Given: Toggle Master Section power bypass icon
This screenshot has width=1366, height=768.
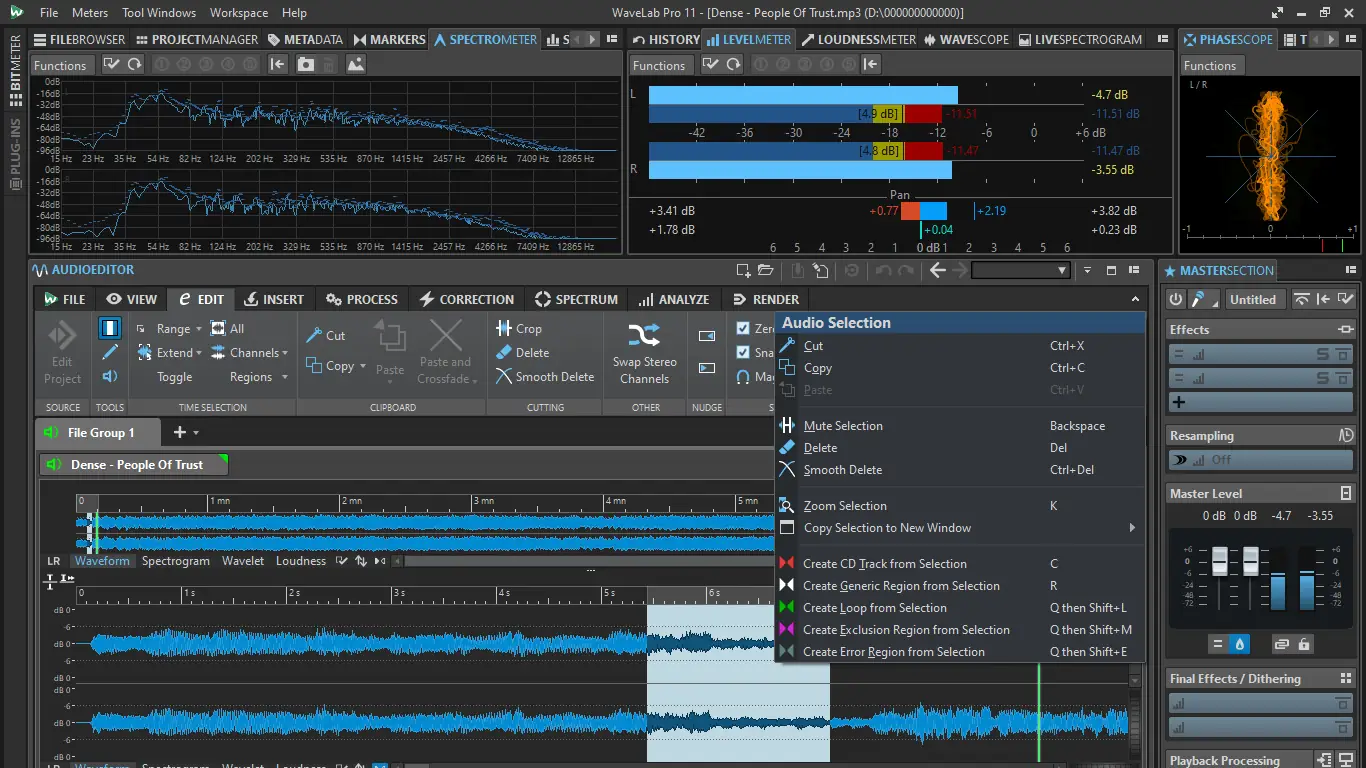Looking at the screenshot, I should pyautogui.click(x=1176, y=299).
